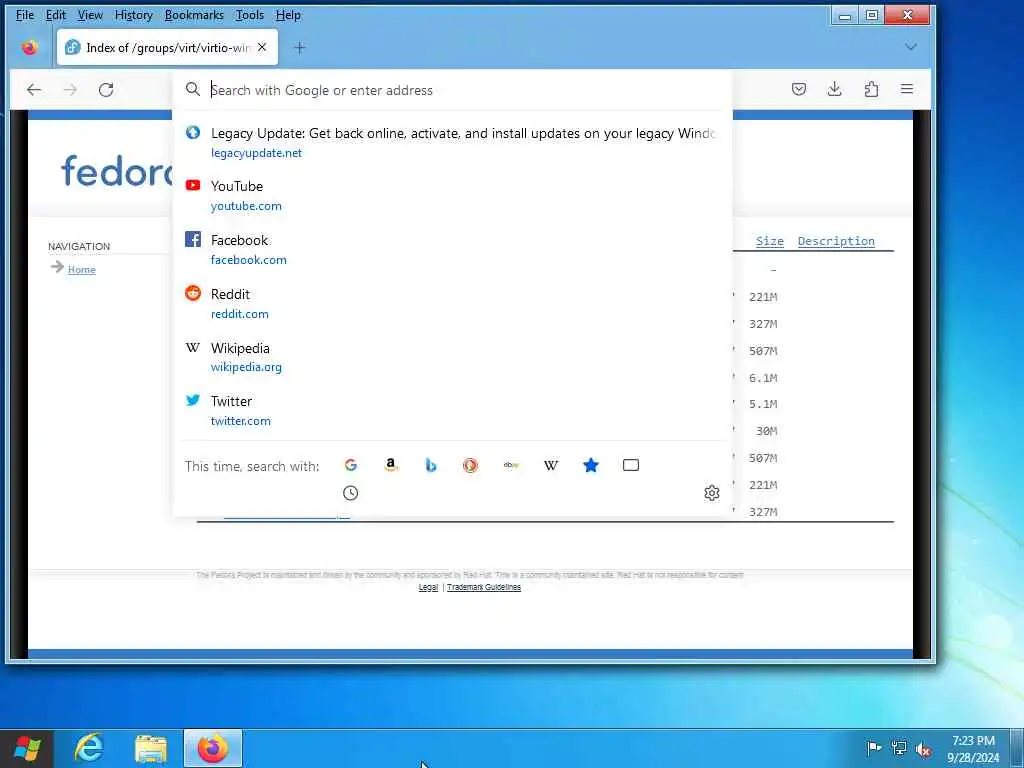Click the 30M size value
This screenshot has height=768, width=1024.
[x=766, y=431]
